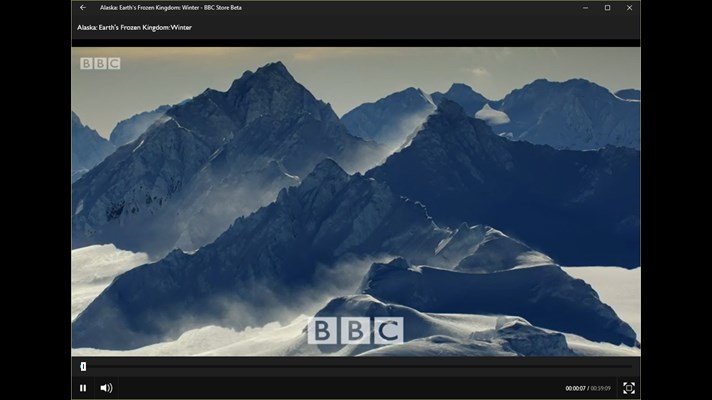
Task: Maximize the BBC Store window
Action: click(x=608, y=8)
